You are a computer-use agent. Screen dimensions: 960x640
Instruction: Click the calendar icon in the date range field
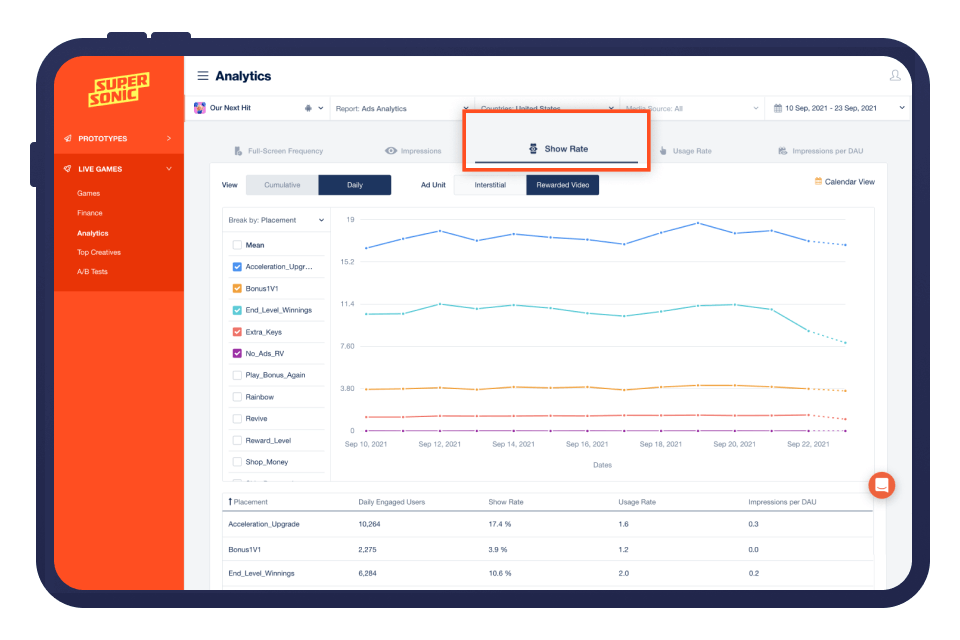[x=777, y=108]
